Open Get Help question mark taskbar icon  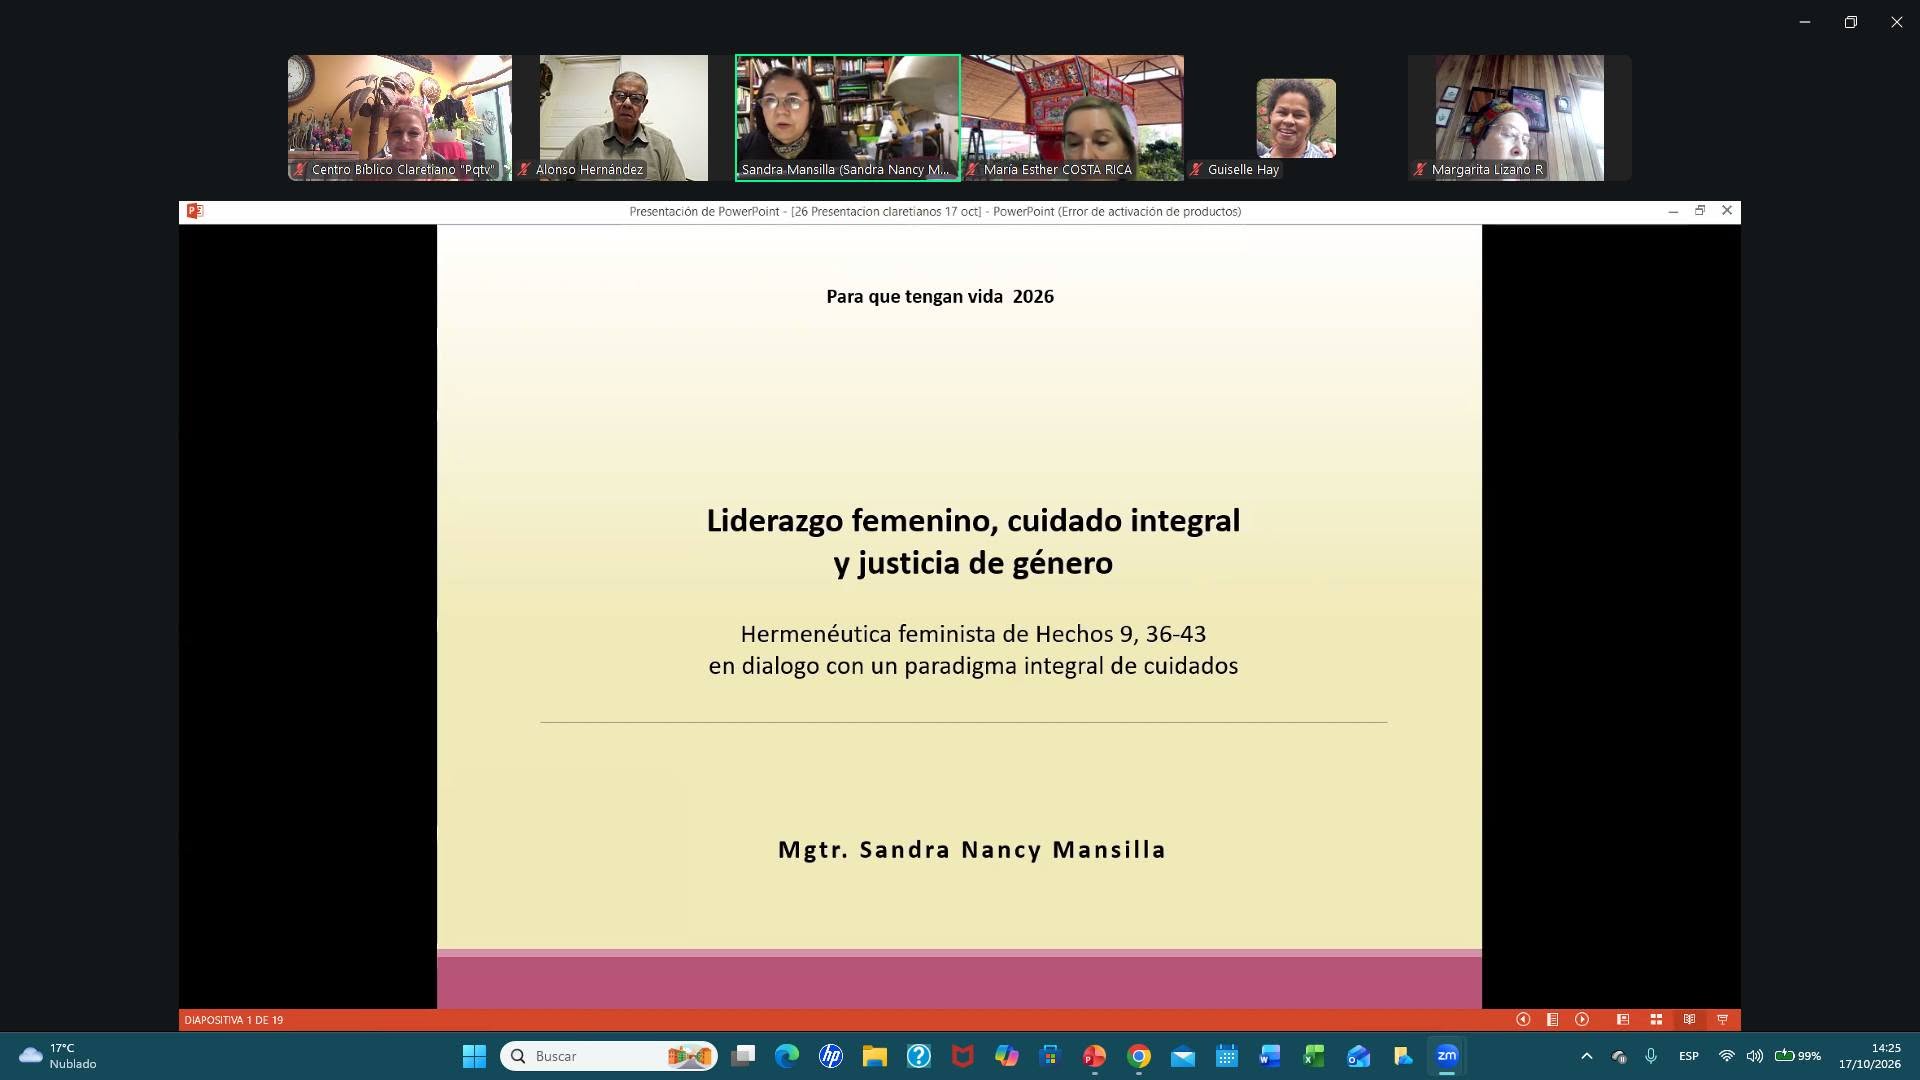[x=919, y=1056]
